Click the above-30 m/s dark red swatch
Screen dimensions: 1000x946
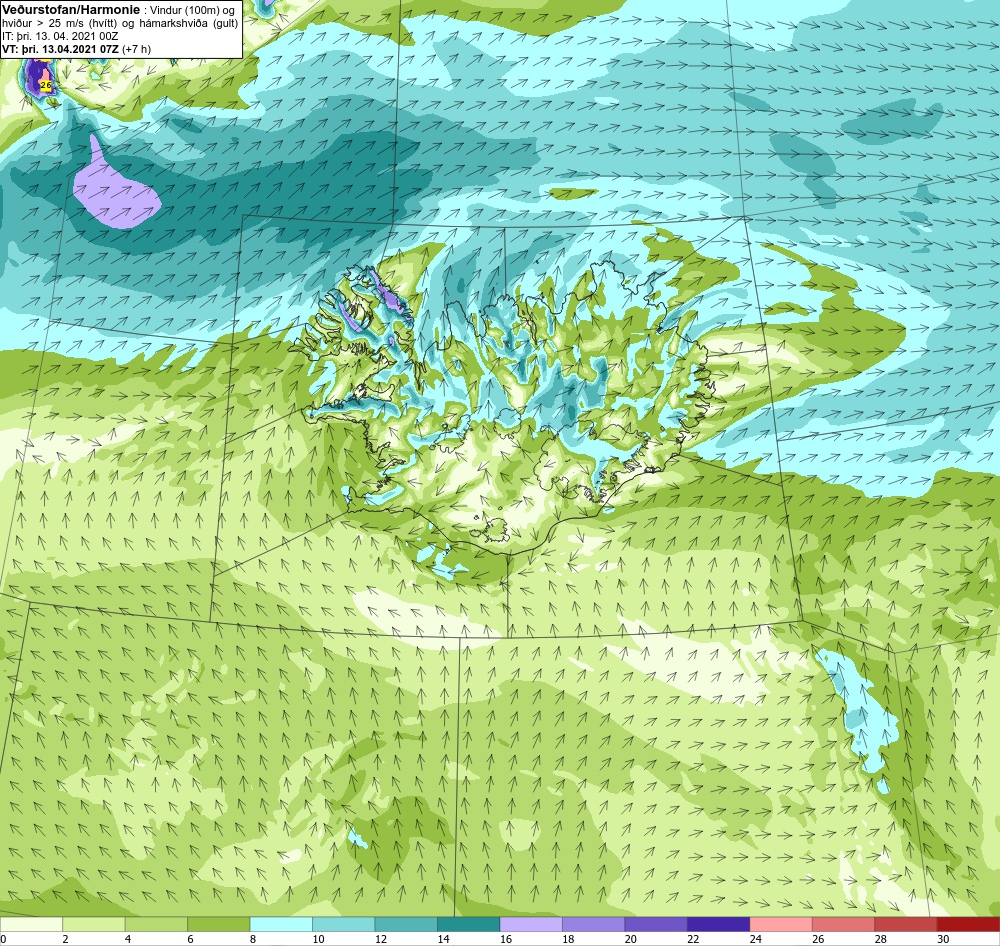(x=969, y=924)
